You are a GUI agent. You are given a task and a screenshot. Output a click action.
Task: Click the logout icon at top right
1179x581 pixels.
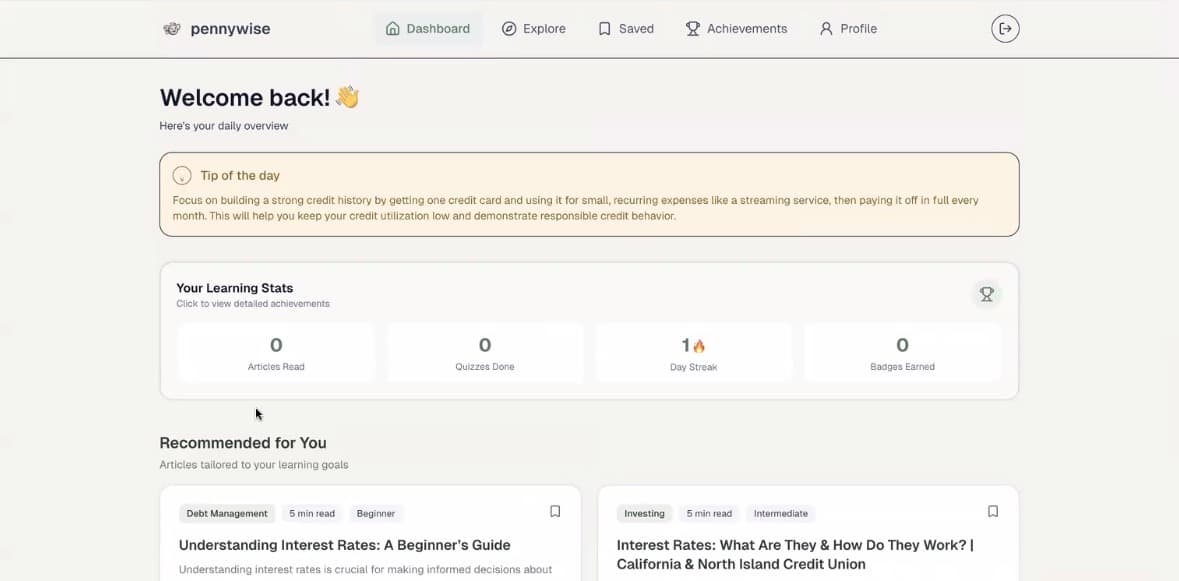tap(1004, 28)
